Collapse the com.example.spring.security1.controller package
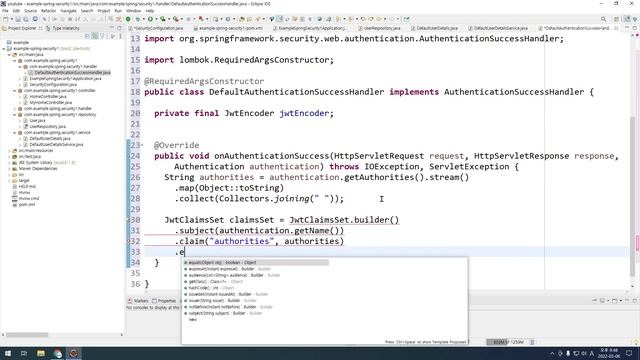Image resolution: width=640 pixels, height=360 pixels. click(x=15, y=91)
